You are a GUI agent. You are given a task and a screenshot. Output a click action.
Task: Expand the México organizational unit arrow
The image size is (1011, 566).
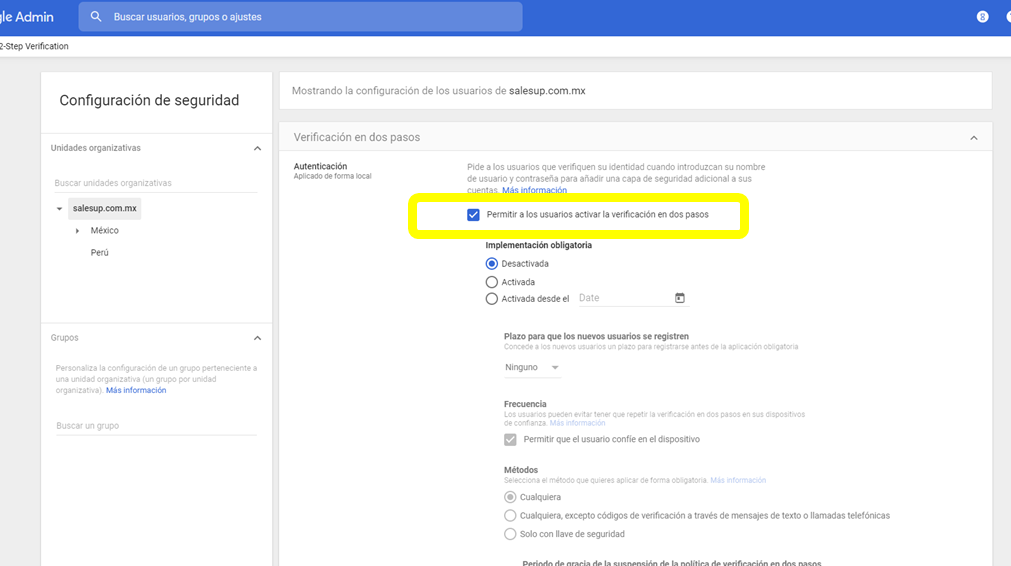click(x=77, y=231)
